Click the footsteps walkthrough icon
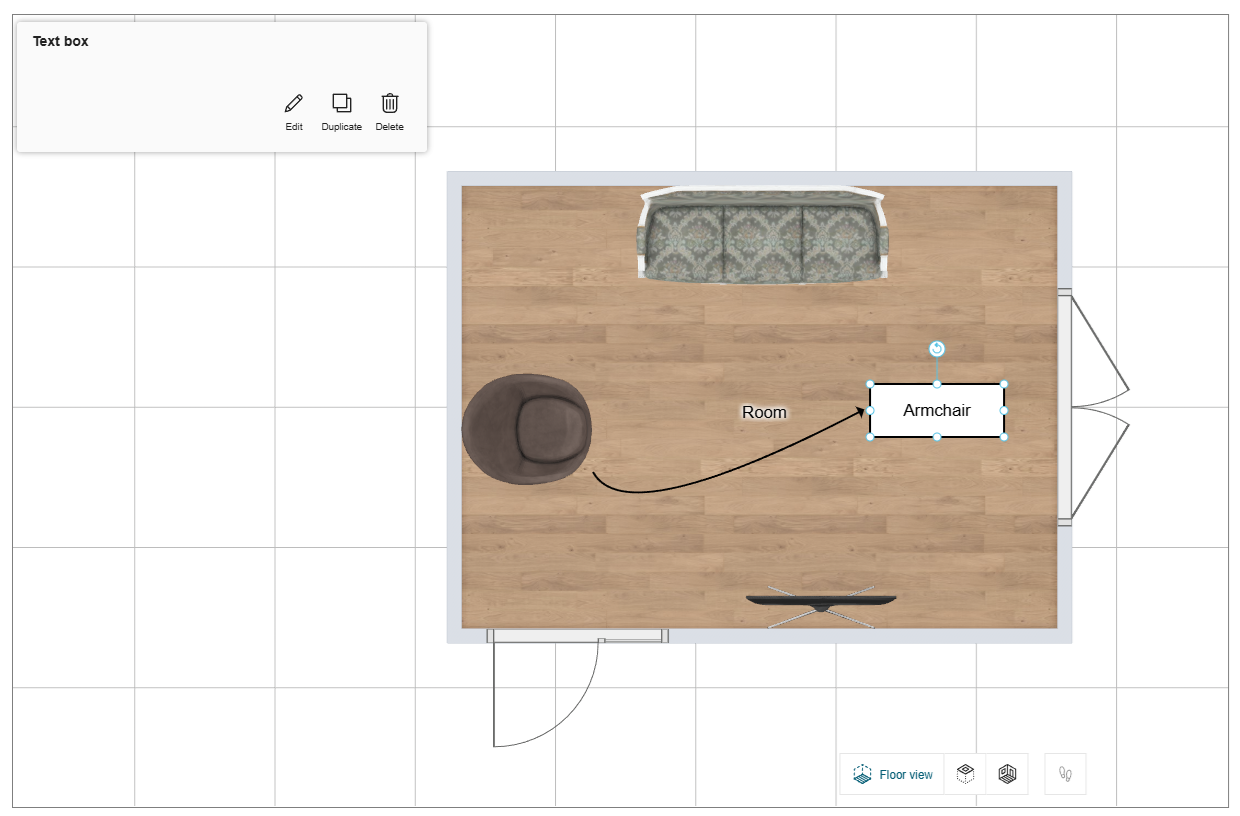The height and width of the screenshot is (816, 1240). pyautogui.click(x=1065, y=774)
